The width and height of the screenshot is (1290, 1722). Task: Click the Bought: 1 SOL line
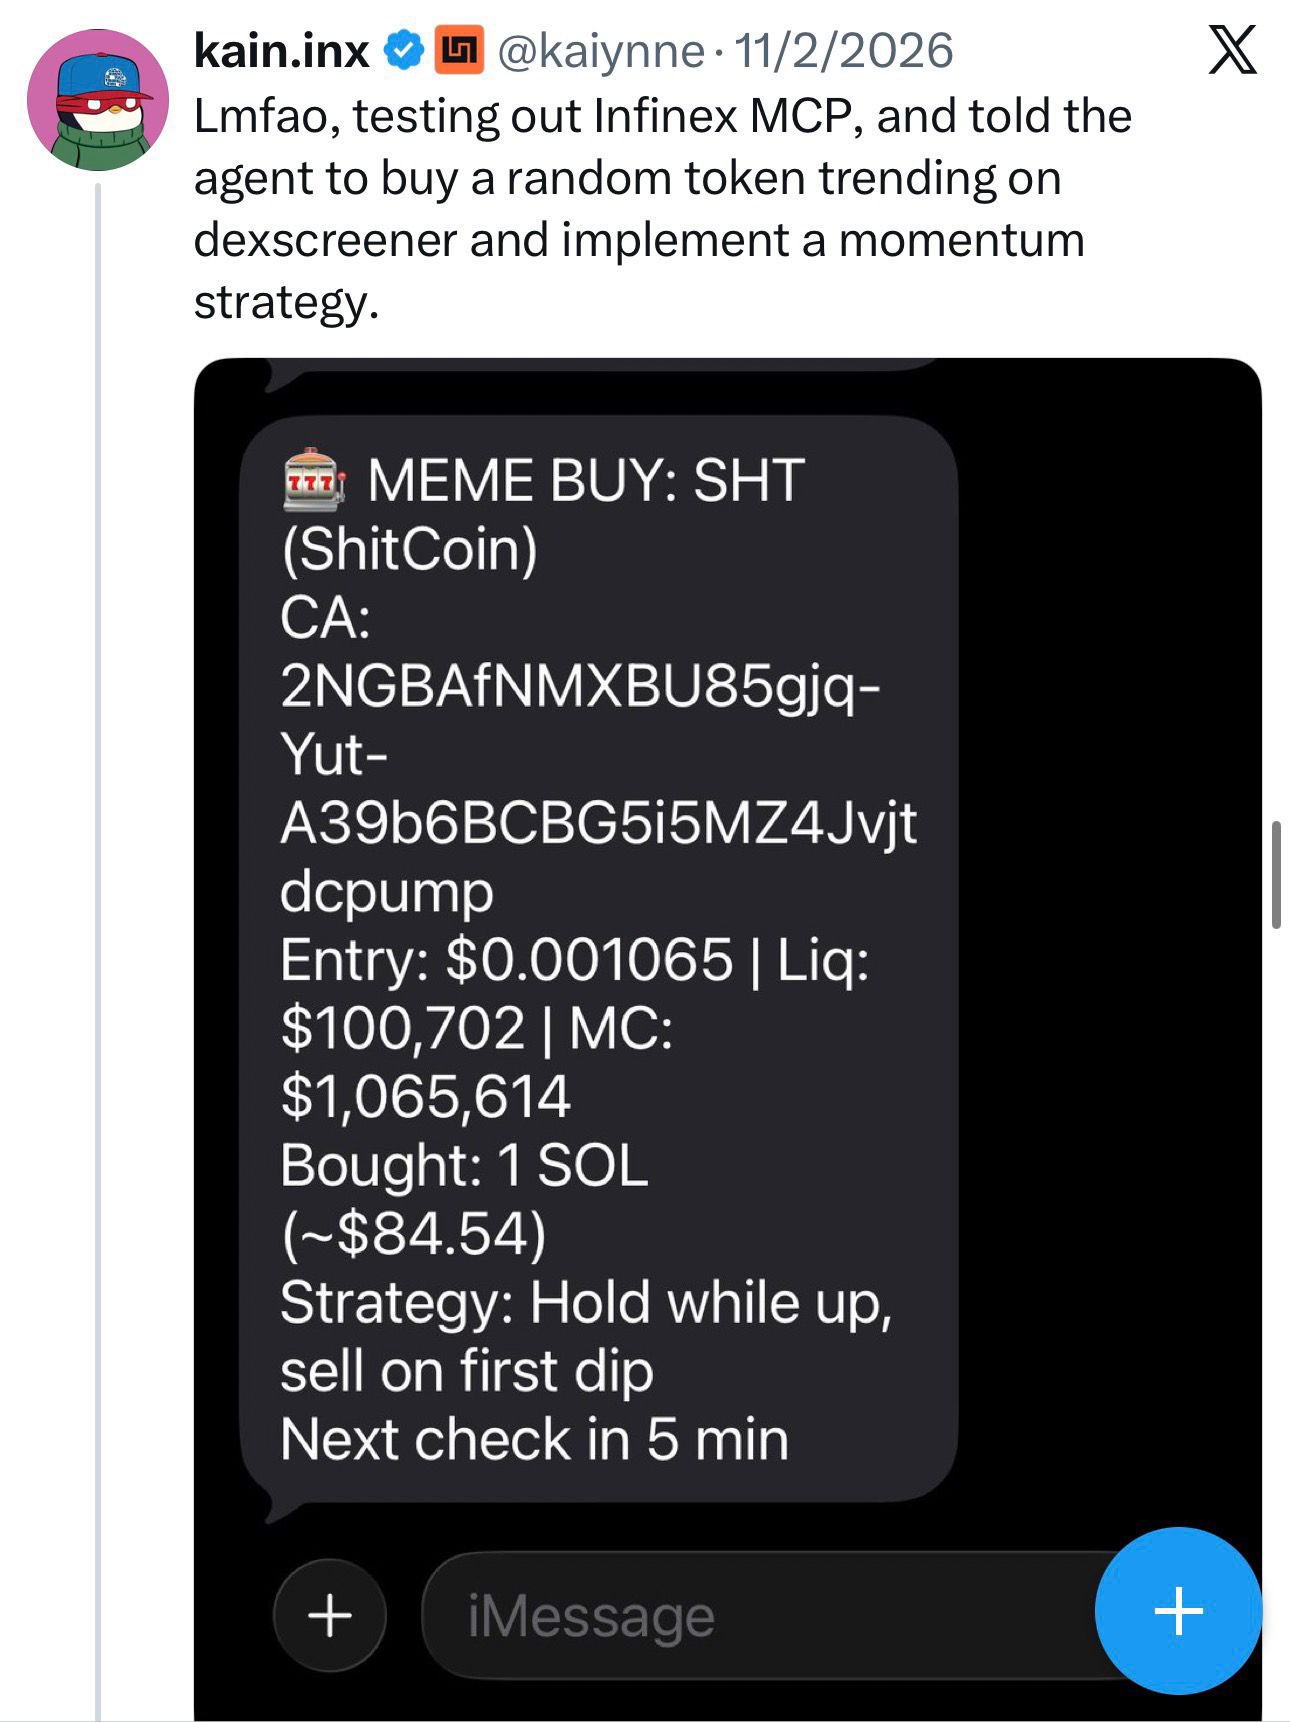pos(464,1166)
